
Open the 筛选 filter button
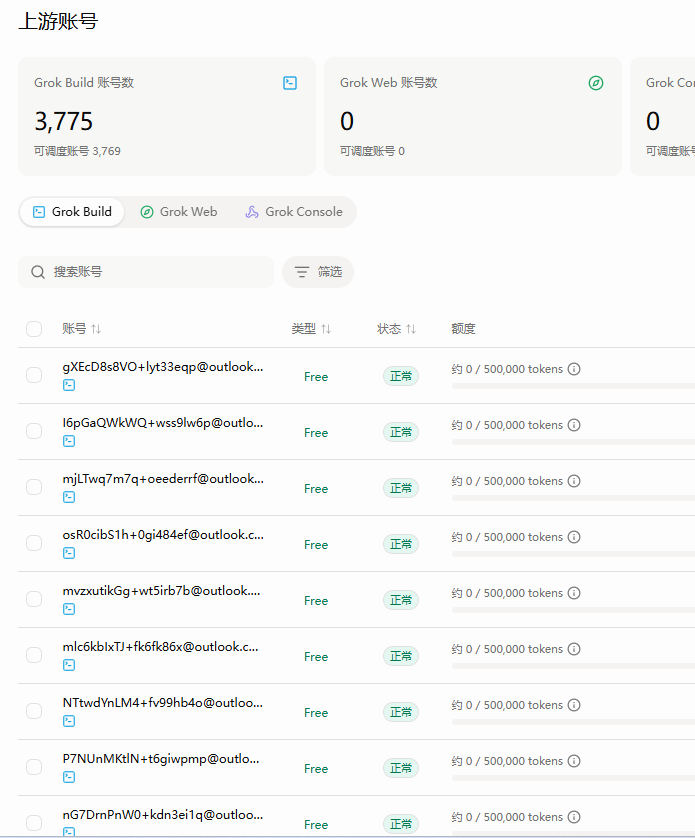[x=318, y=272]
